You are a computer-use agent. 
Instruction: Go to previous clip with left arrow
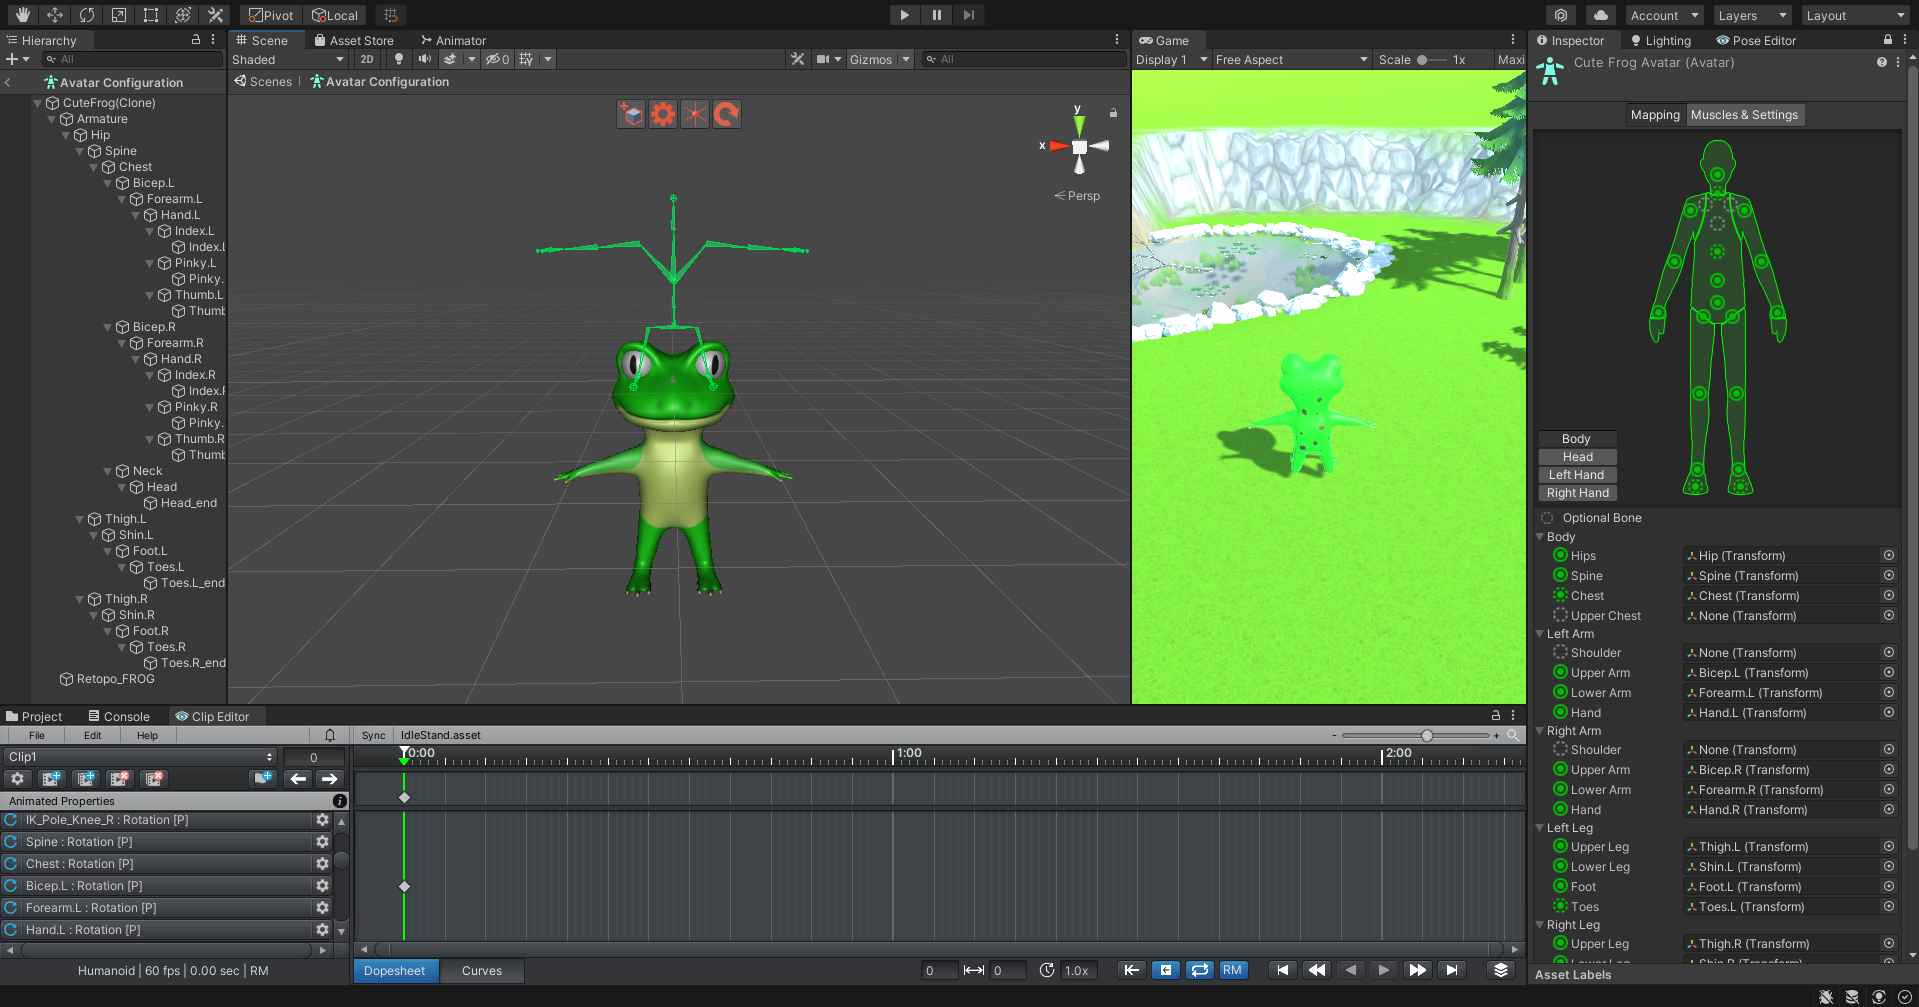298,778
